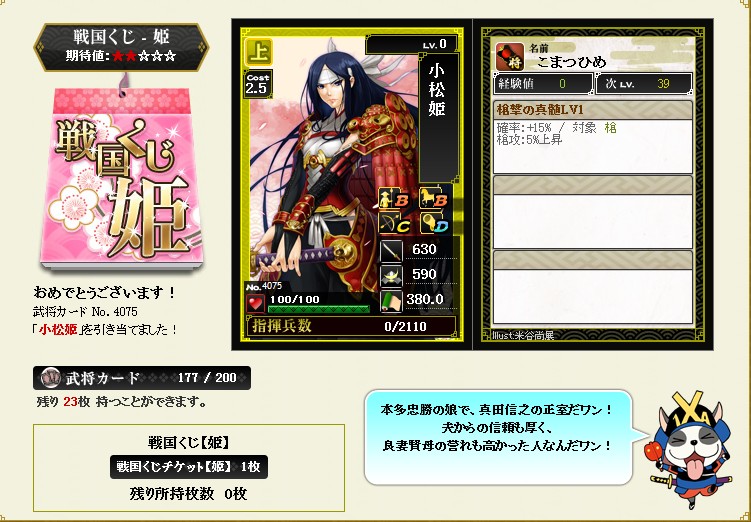Click the bow aptitude C icon
Viewport: 751px width, 522px height.
tap(393, 223)
